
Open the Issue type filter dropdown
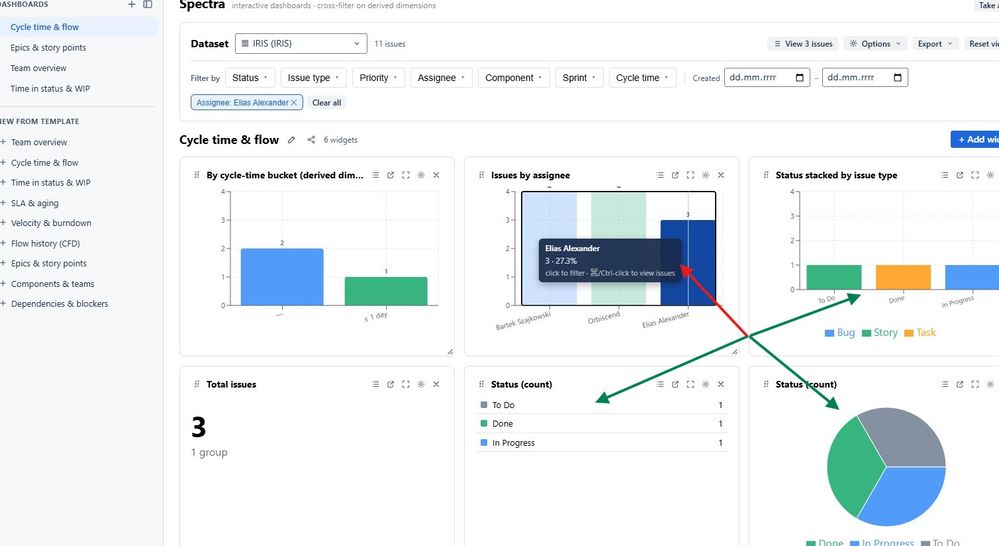pyautogui.click(x=313, y=78)
